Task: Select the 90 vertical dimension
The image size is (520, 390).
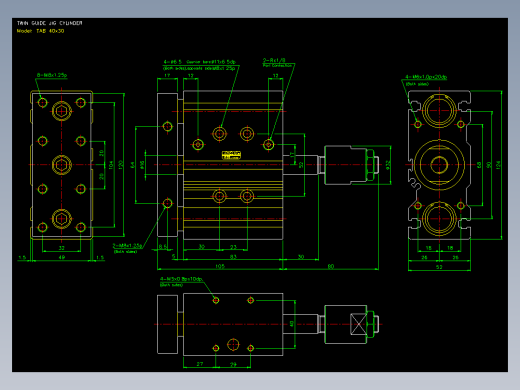Action: pyautogui.click(x=489, y=165)
